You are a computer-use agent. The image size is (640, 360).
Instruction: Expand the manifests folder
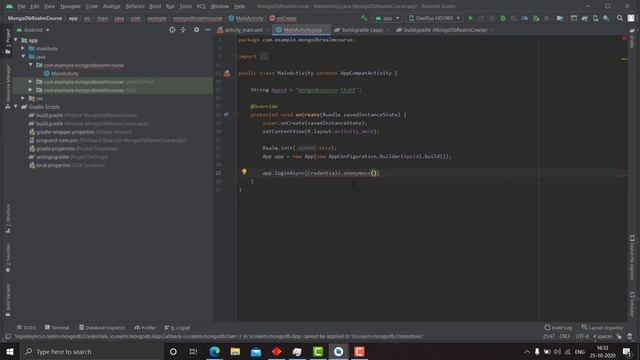(23, 48)
